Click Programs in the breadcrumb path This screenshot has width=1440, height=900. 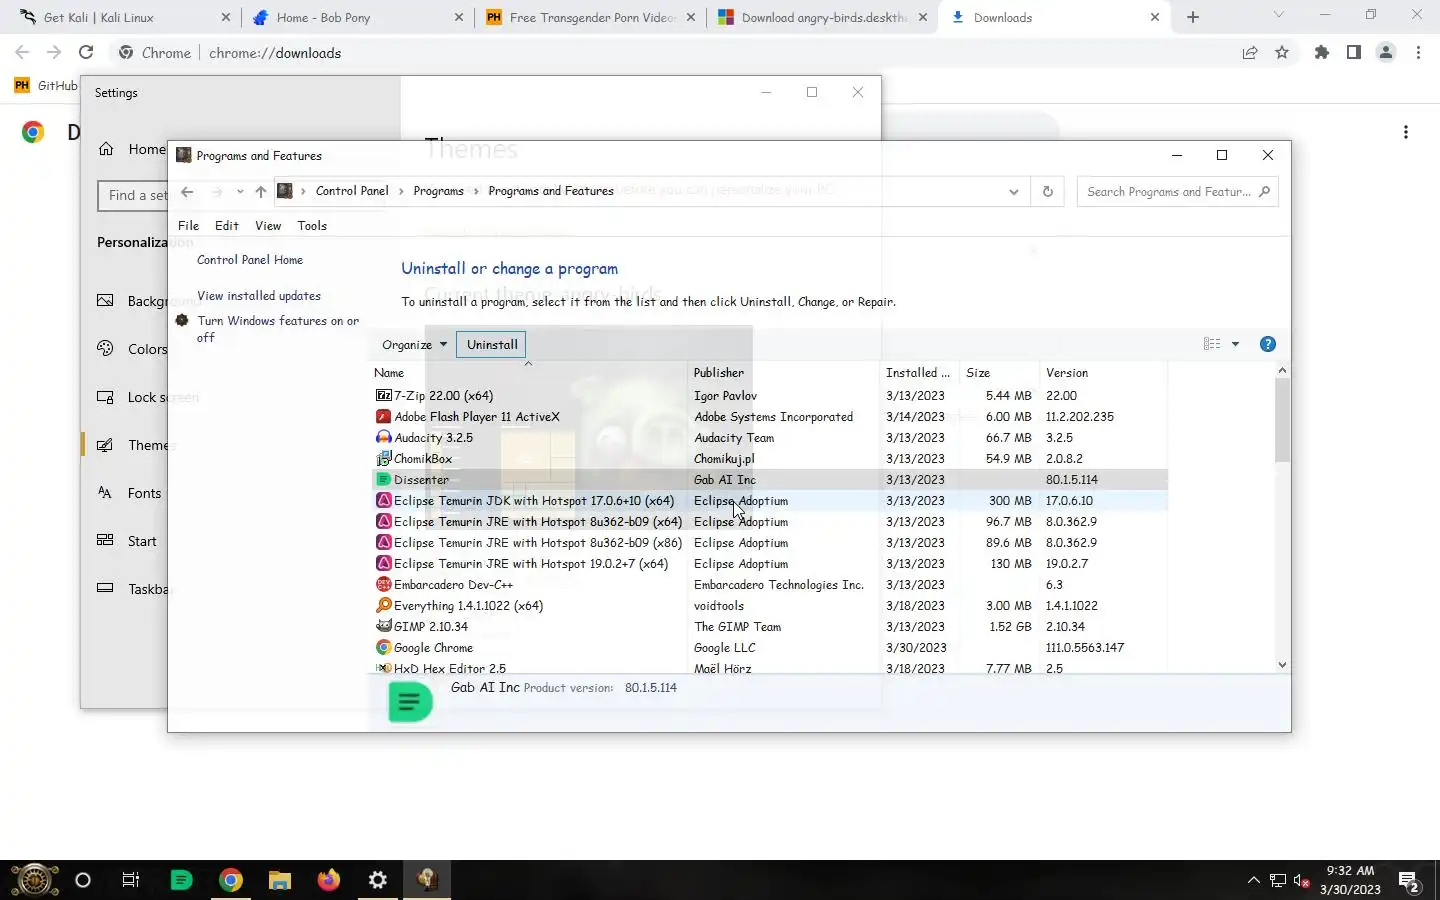[438, 191]
